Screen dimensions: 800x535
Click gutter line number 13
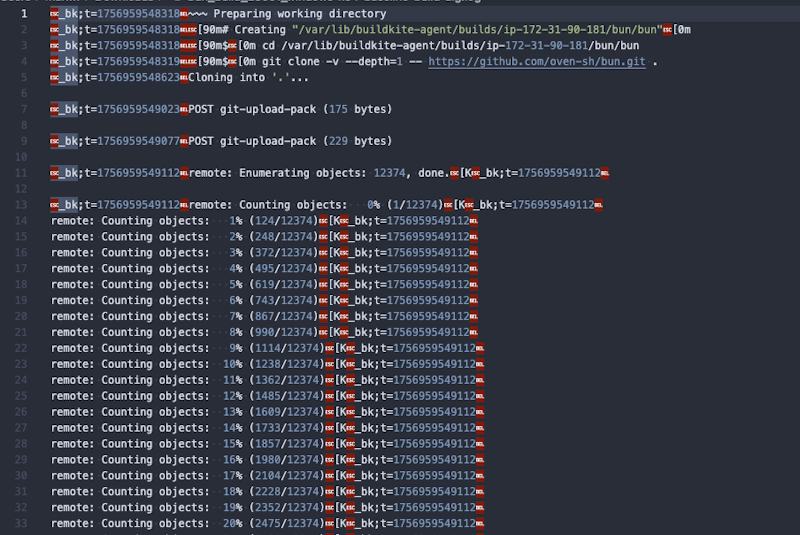(21, 205)
